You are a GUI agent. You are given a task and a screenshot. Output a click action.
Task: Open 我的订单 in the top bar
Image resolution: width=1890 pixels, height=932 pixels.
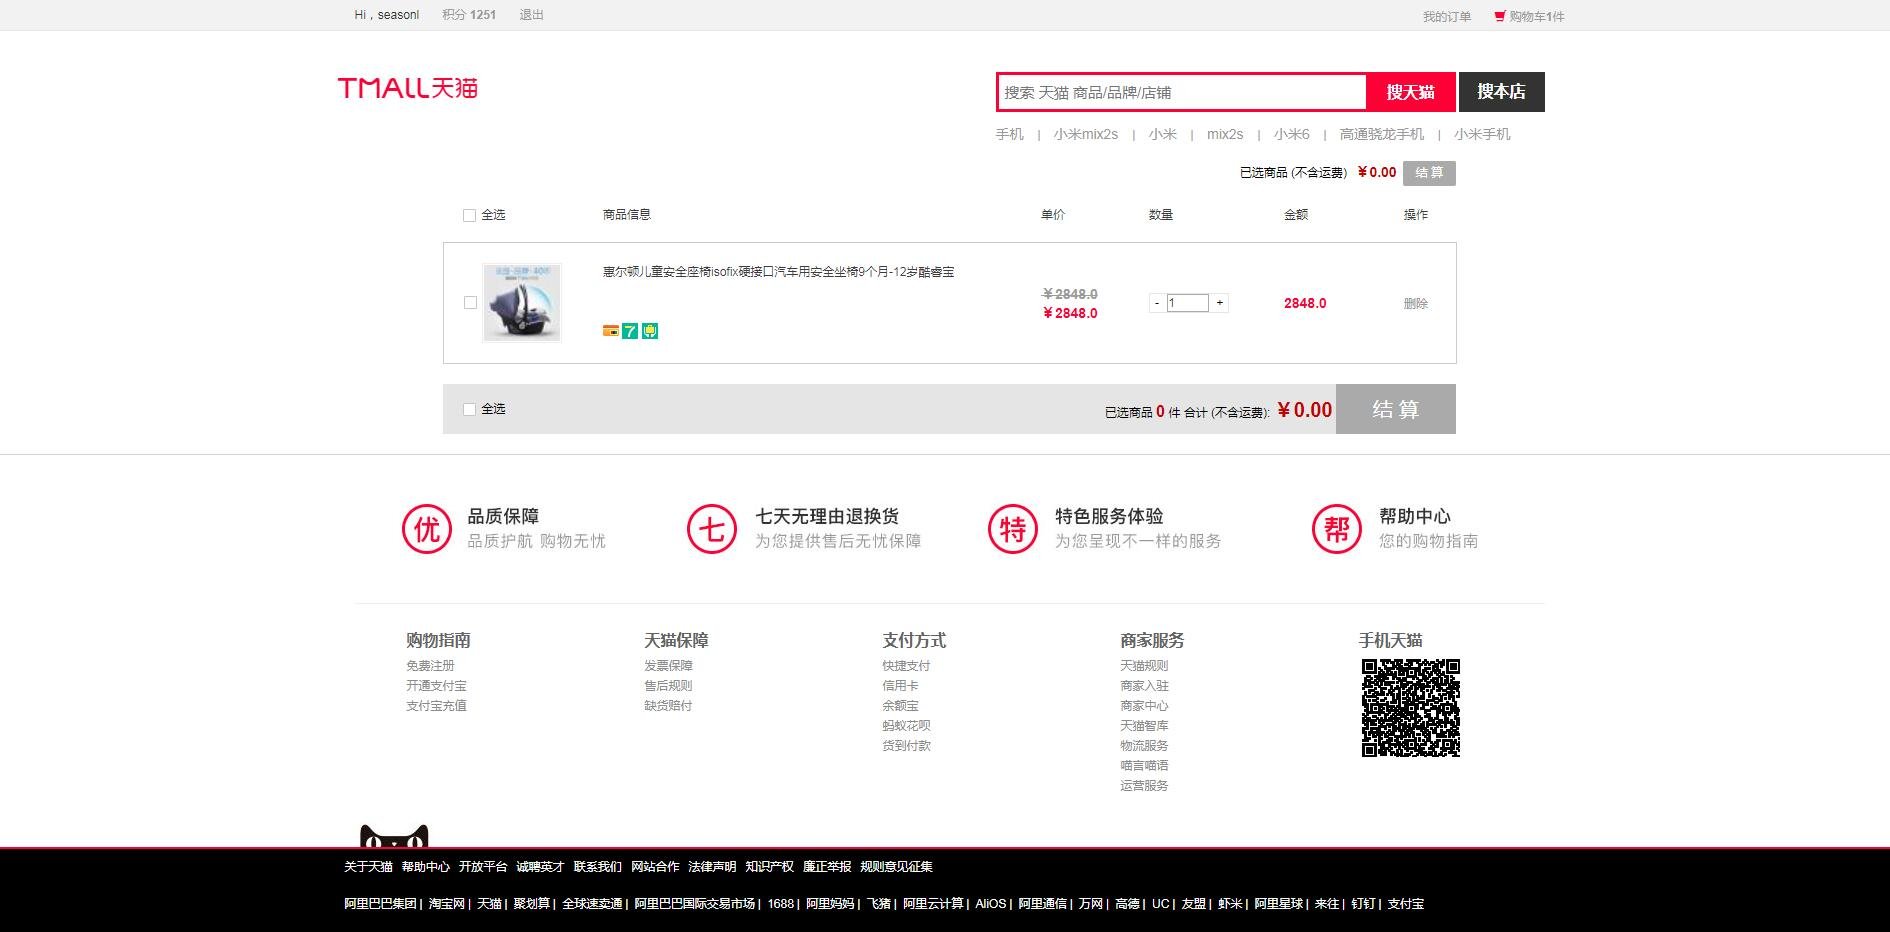tap(1447, 16)
